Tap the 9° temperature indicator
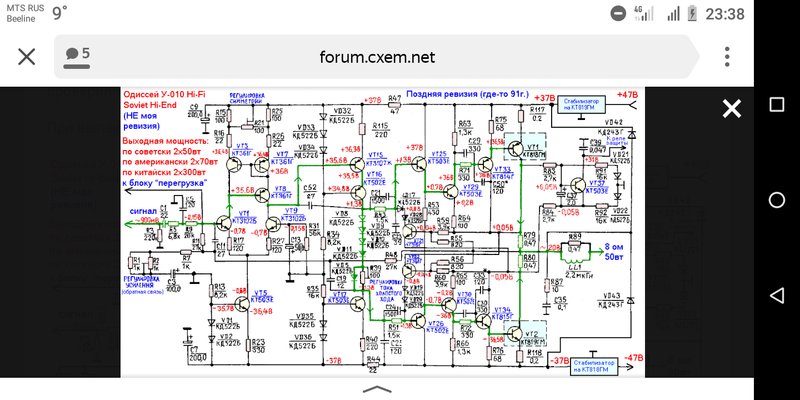The image size is (800, 400). pos(60,13)
